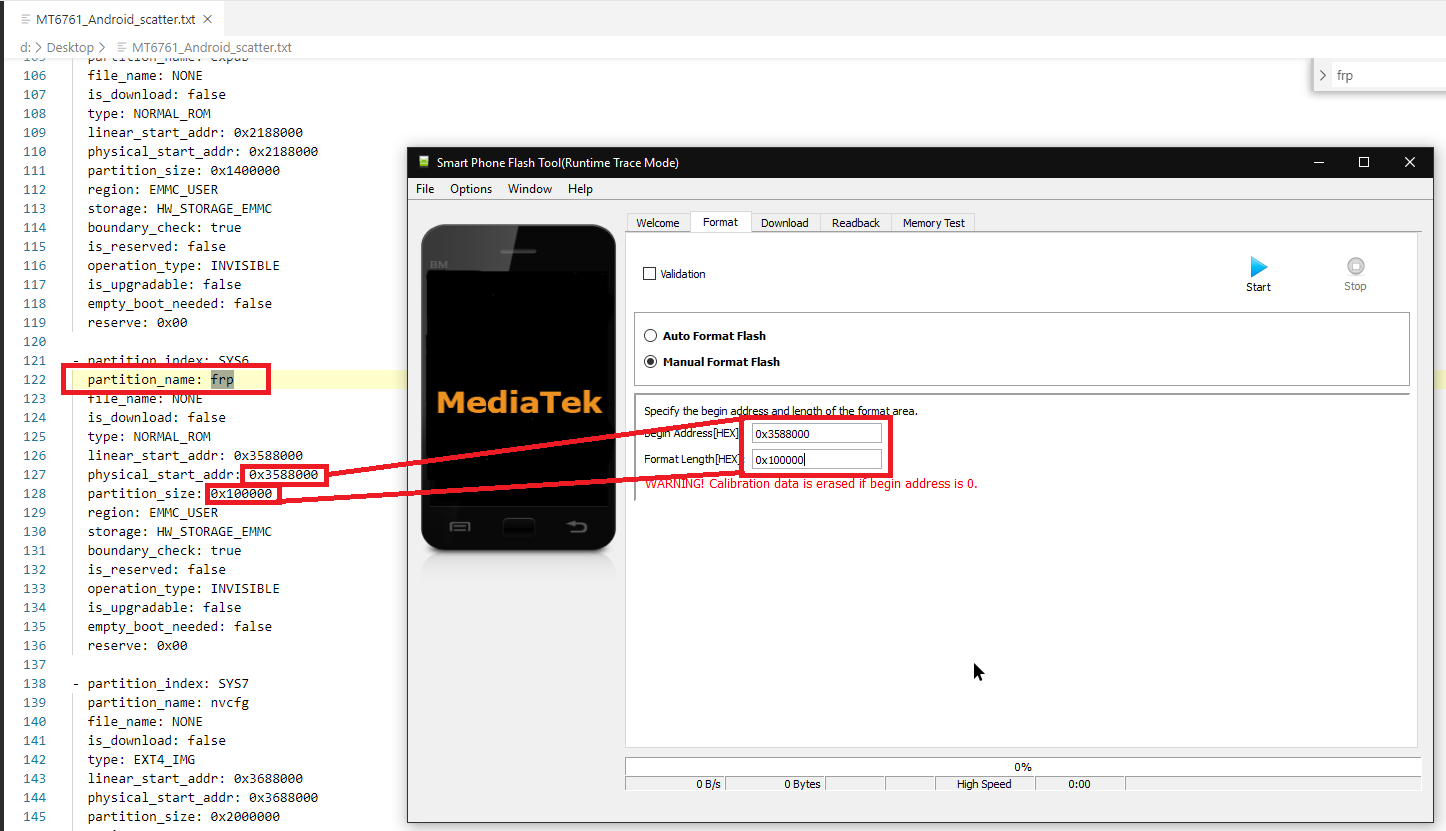Click partition_size: 0x2000000 on line 145
1446x831 pixels.
(x=184, y=817)
